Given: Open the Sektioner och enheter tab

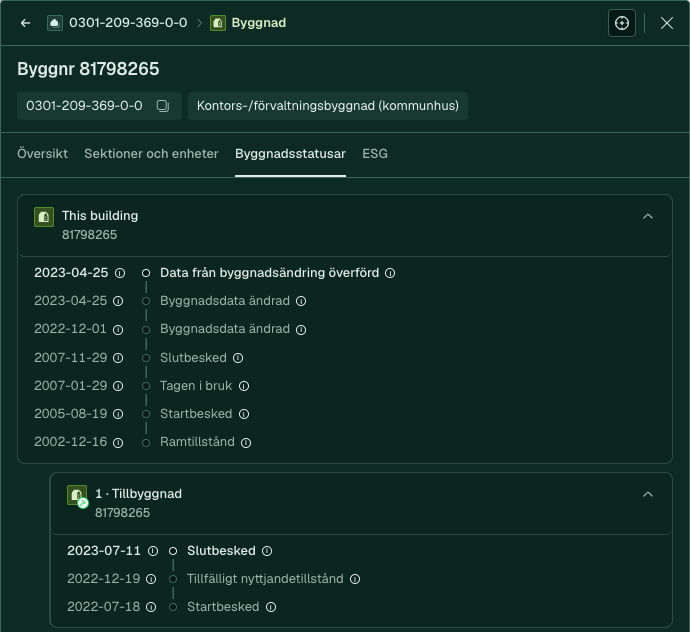Looking at the screenshot, I should [151, 154].
